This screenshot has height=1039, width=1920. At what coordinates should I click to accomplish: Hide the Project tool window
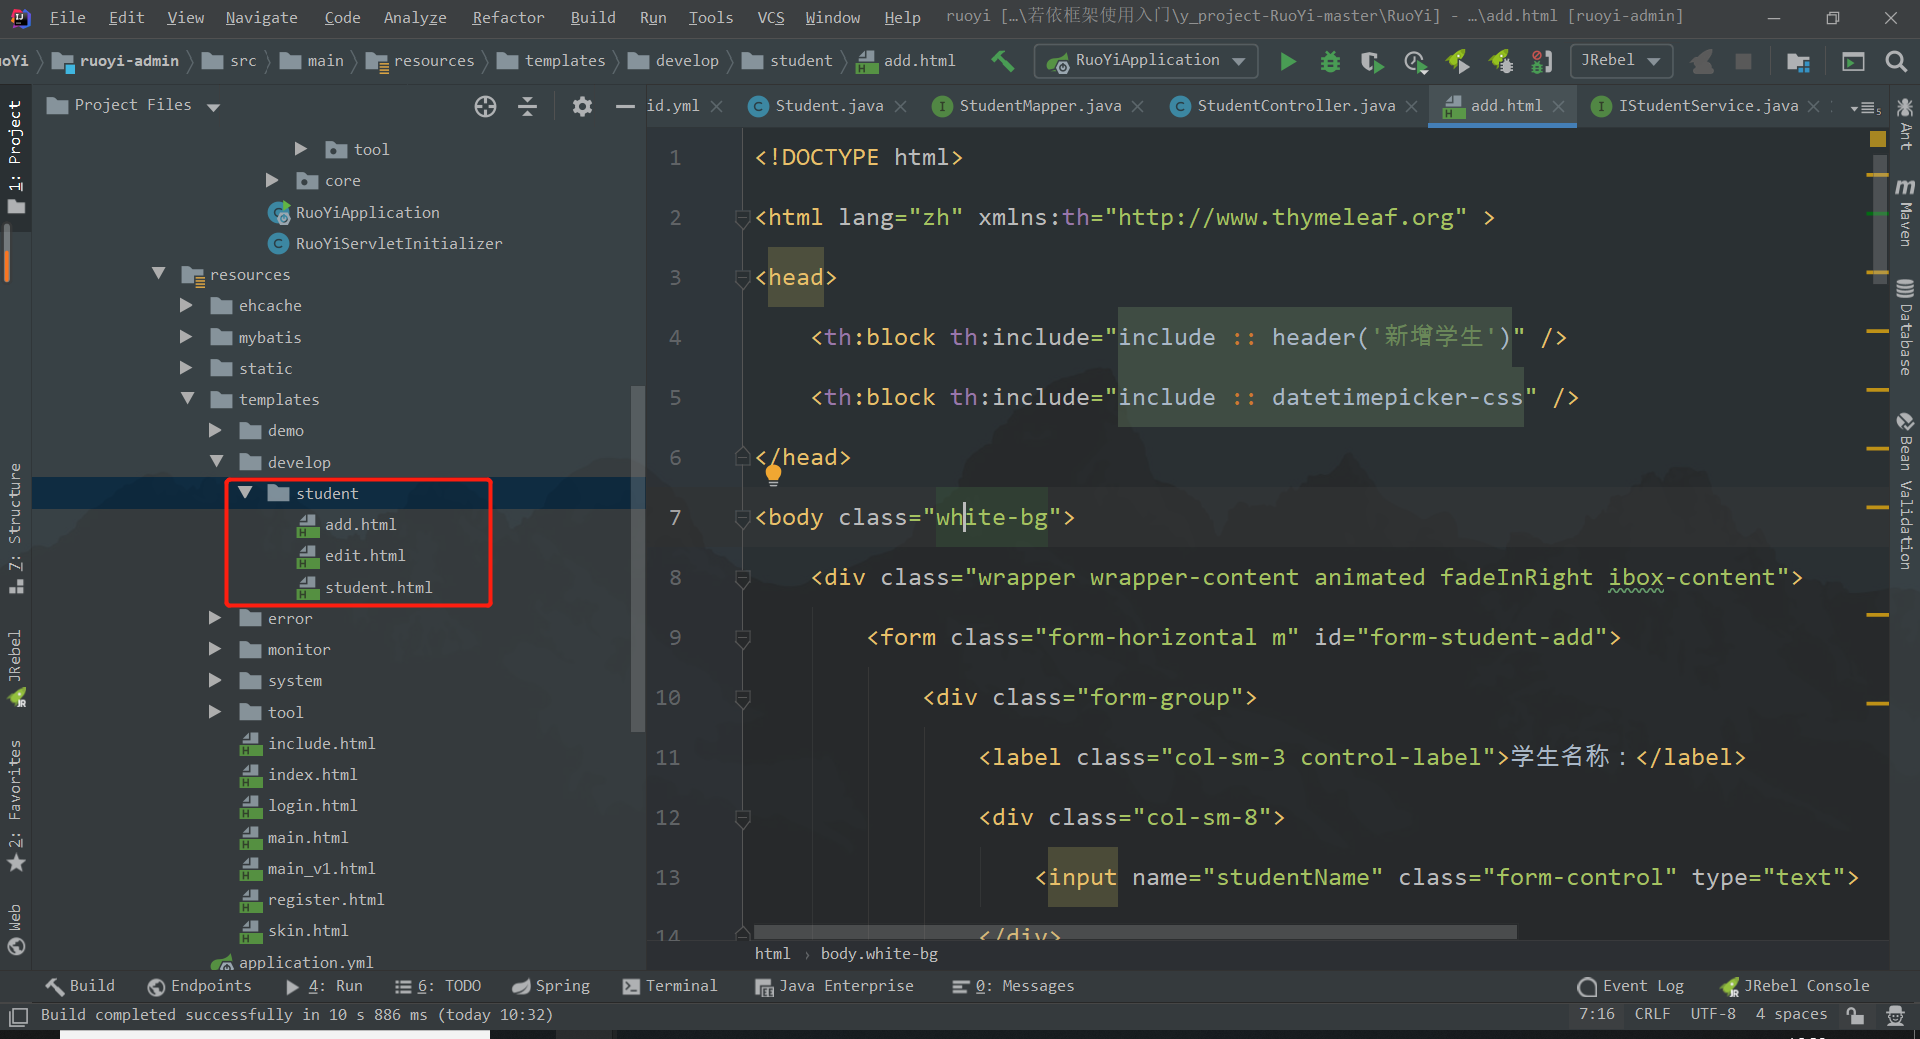[625, 106]
